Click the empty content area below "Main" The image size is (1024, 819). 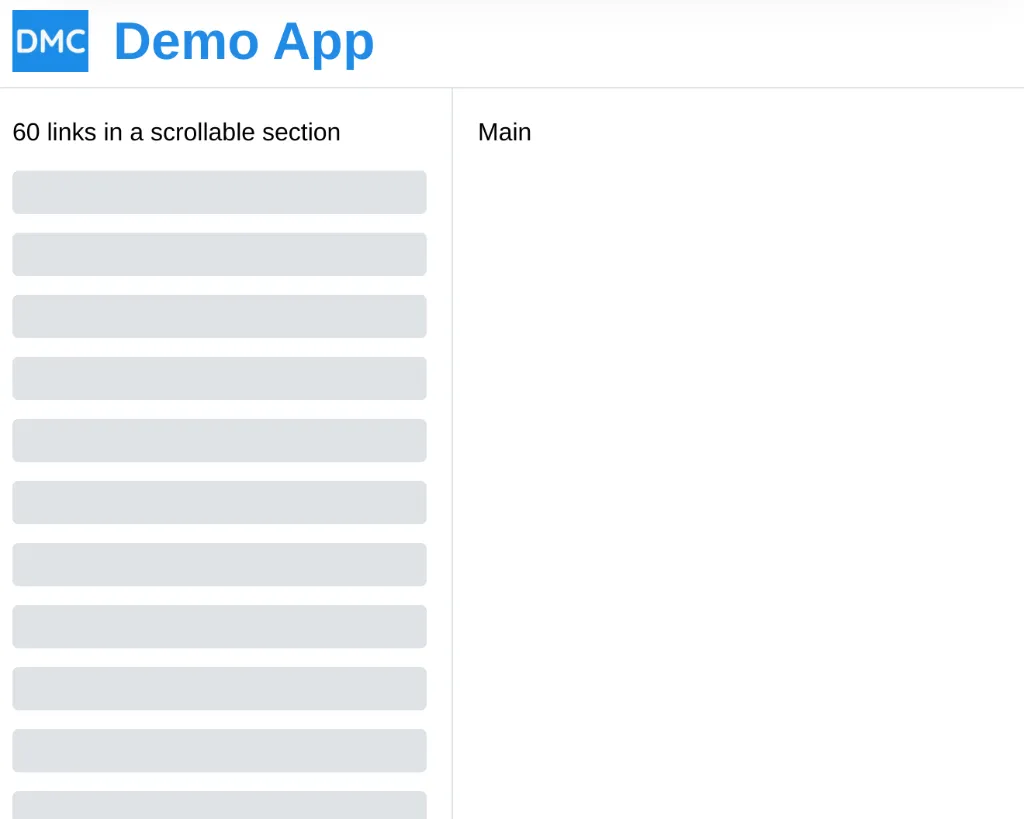(x=740, y=450)
